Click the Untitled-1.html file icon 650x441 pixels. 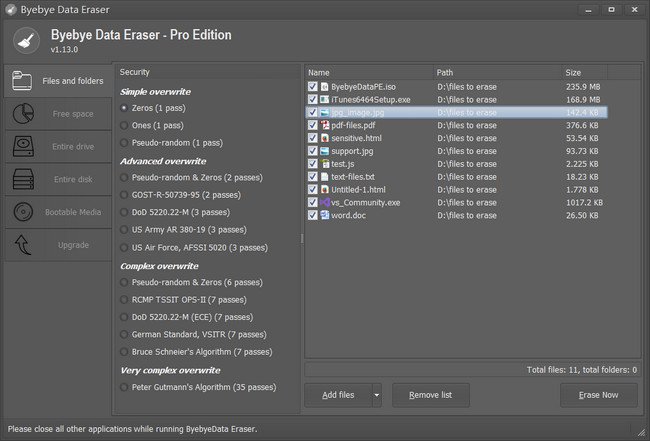pos(325,189)
